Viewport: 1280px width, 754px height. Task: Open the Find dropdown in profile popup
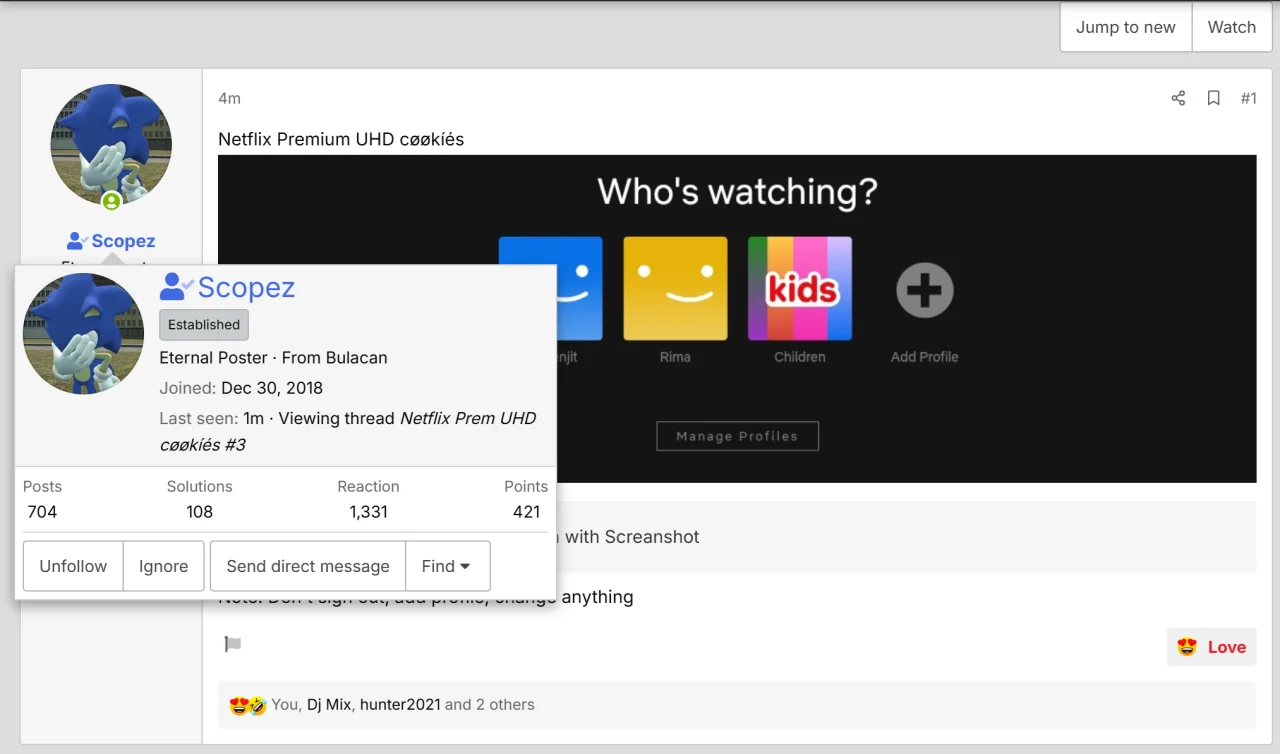click(x=447, y=566)
